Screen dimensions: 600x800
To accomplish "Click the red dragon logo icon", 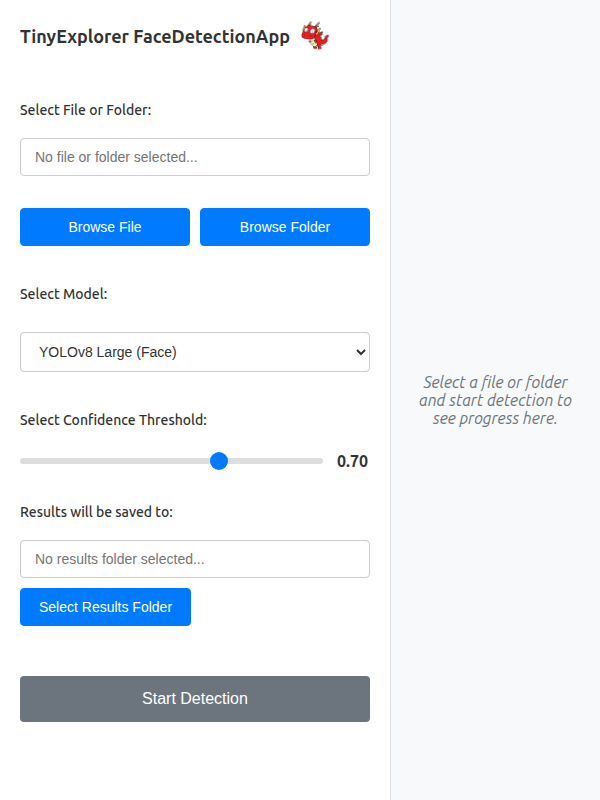I will [x=315, y=37].
